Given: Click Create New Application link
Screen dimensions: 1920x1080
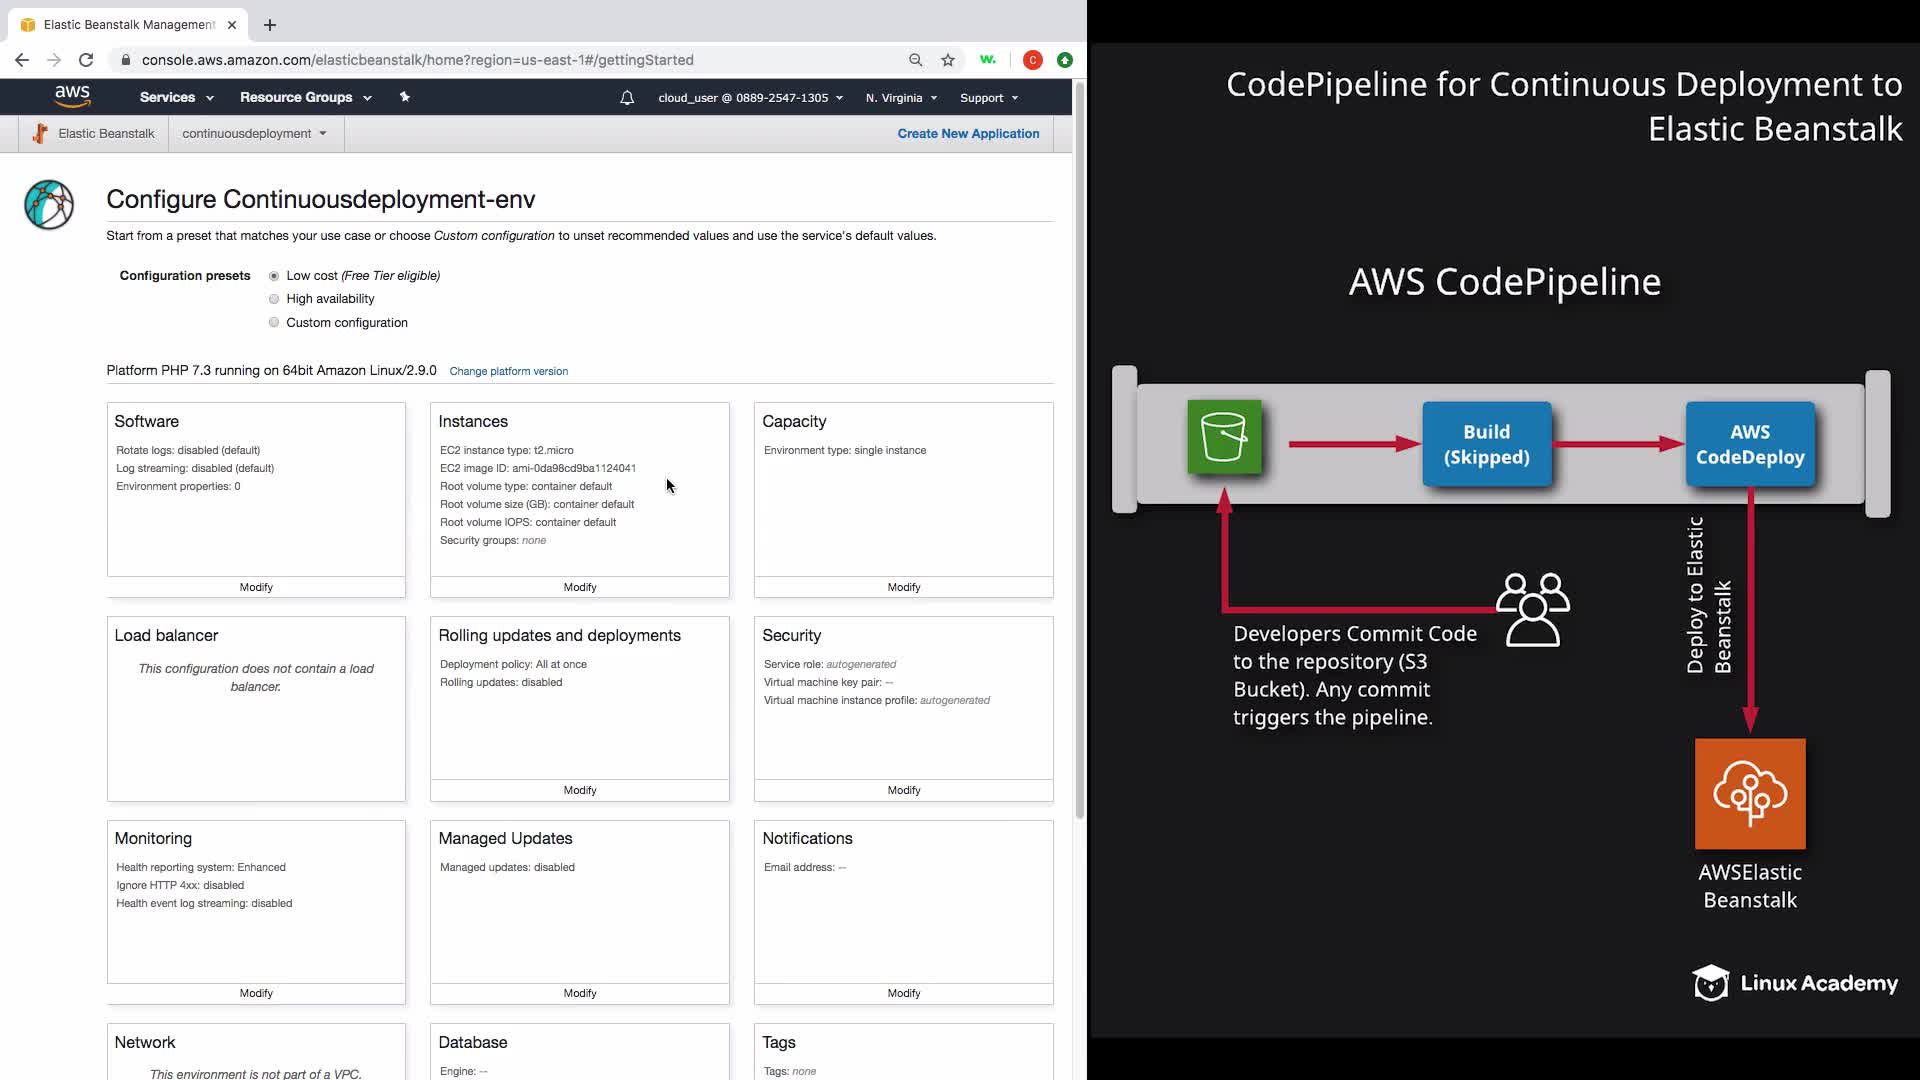Looking at the screenshot, I should [967, 134].
